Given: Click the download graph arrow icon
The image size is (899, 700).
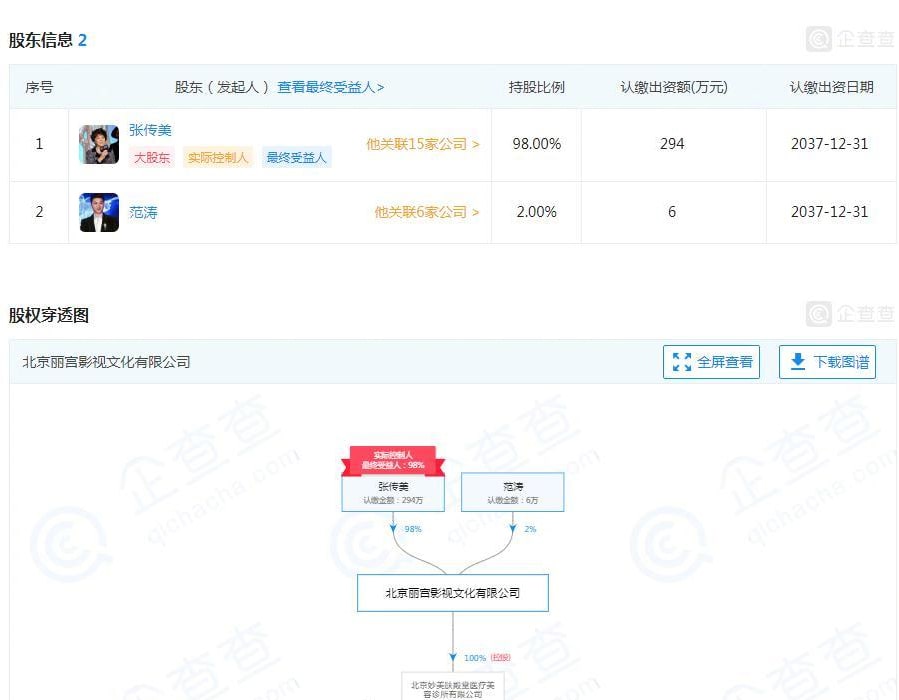Looking at the screenshot, I should tap(798, 362).
